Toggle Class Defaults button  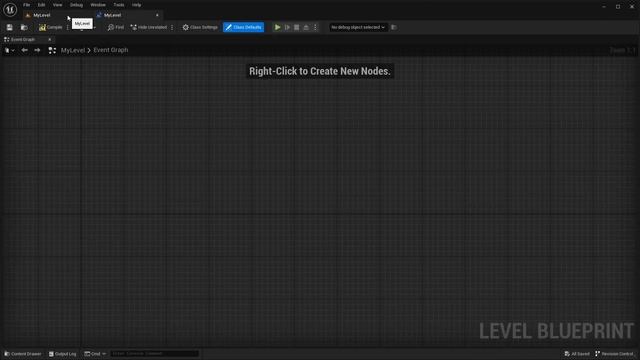pyautogui.click(x=243, y=27)
